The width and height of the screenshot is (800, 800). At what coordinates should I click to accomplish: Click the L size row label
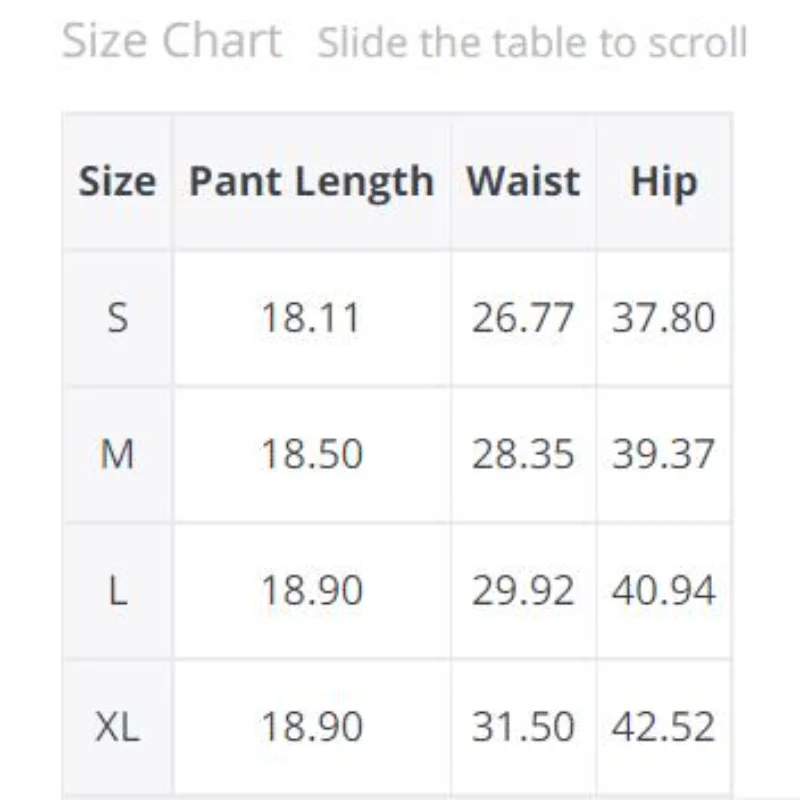point(118,591)
